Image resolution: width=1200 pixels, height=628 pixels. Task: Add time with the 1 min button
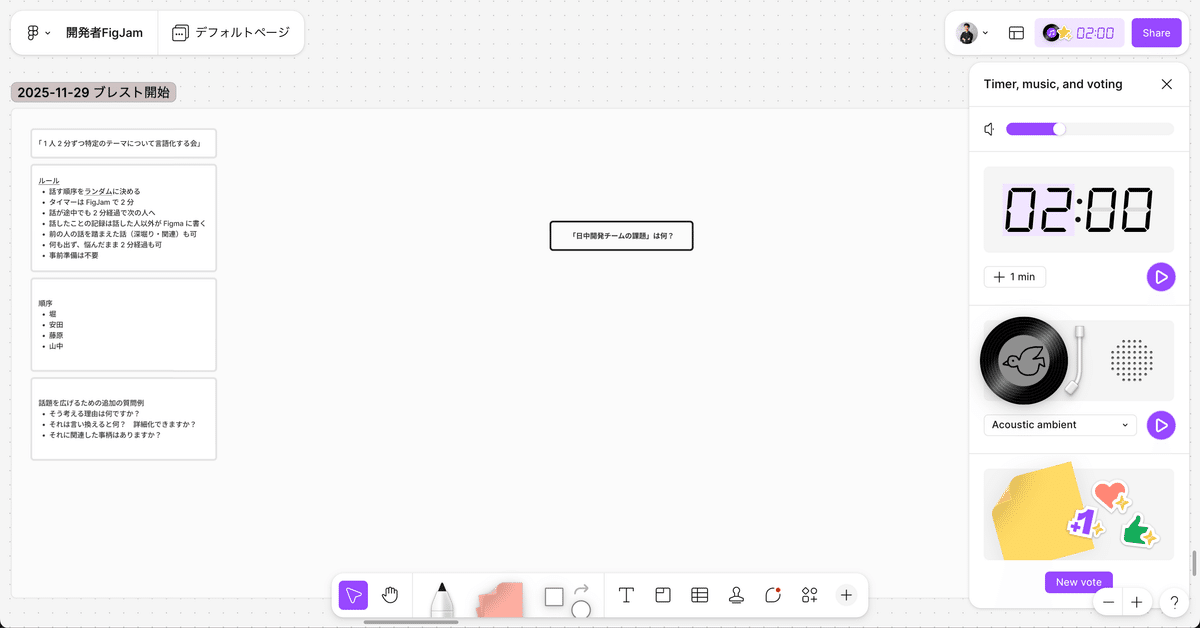(x=1015, y=277)
